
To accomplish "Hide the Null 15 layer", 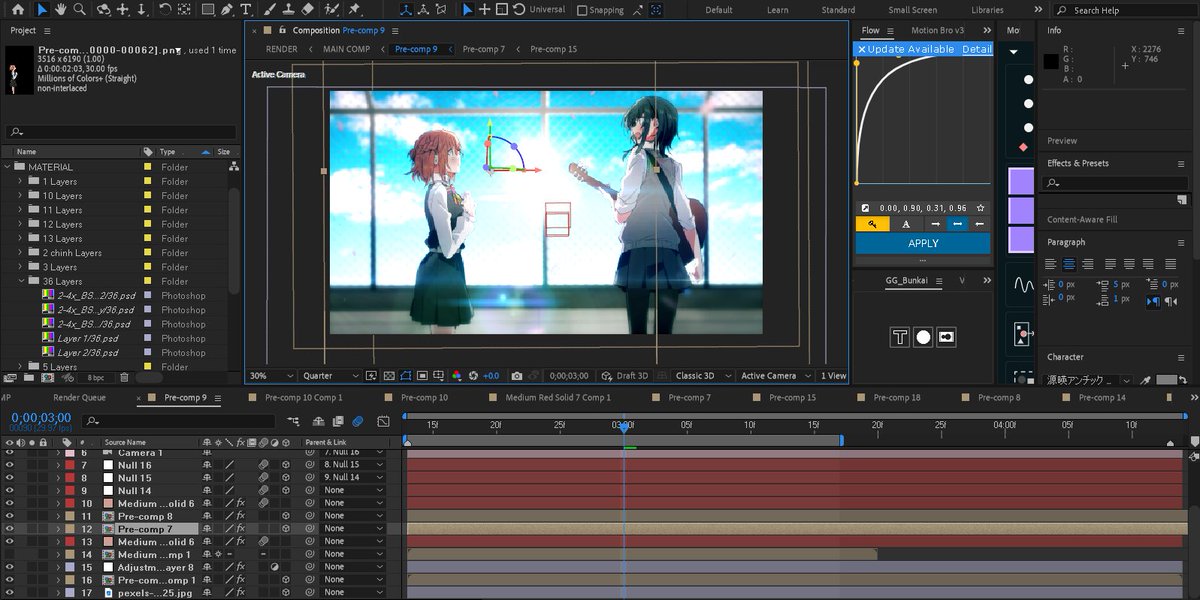I will pos(10,478).
